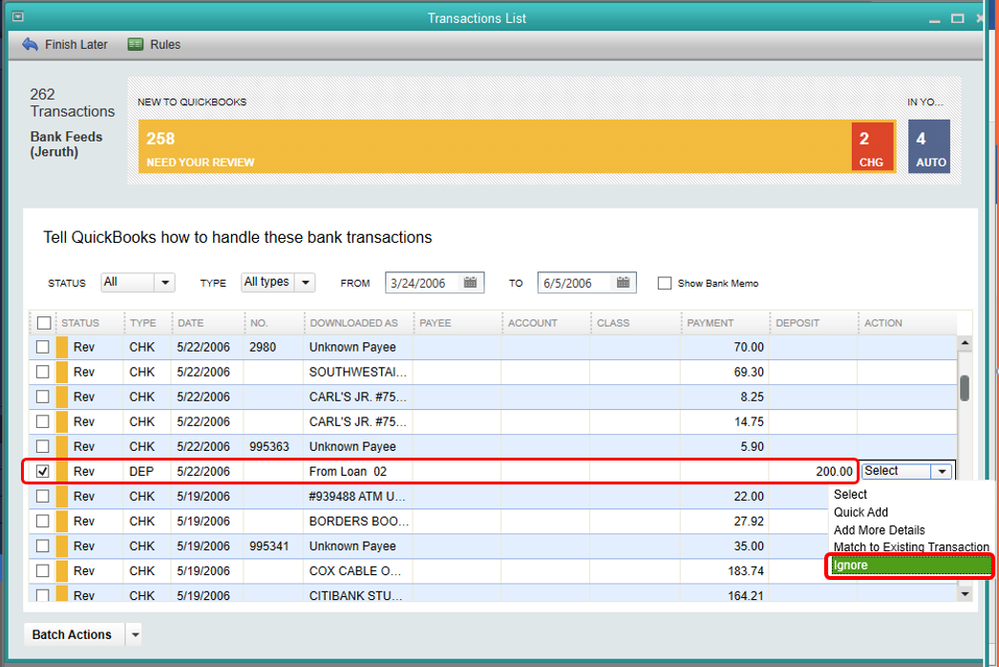
Task: Click the window menu icon in title bar
Action: click(16, 18)
